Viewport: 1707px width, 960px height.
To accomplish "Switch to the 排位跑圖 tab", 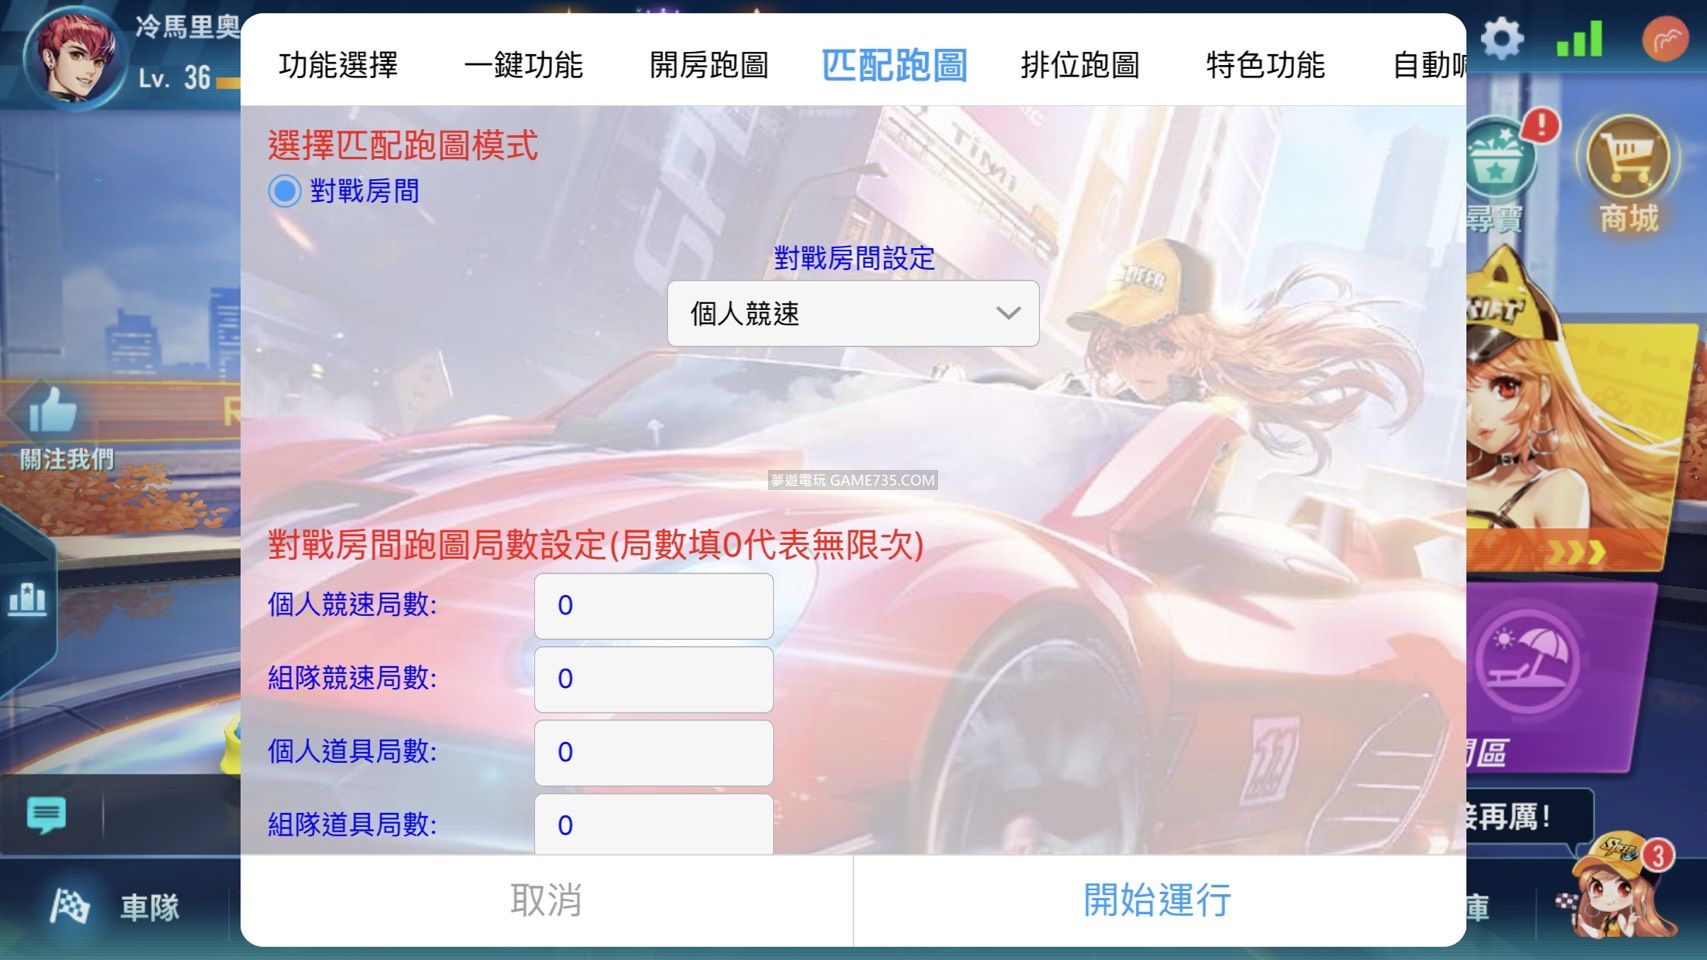I will click(1080, 65).
